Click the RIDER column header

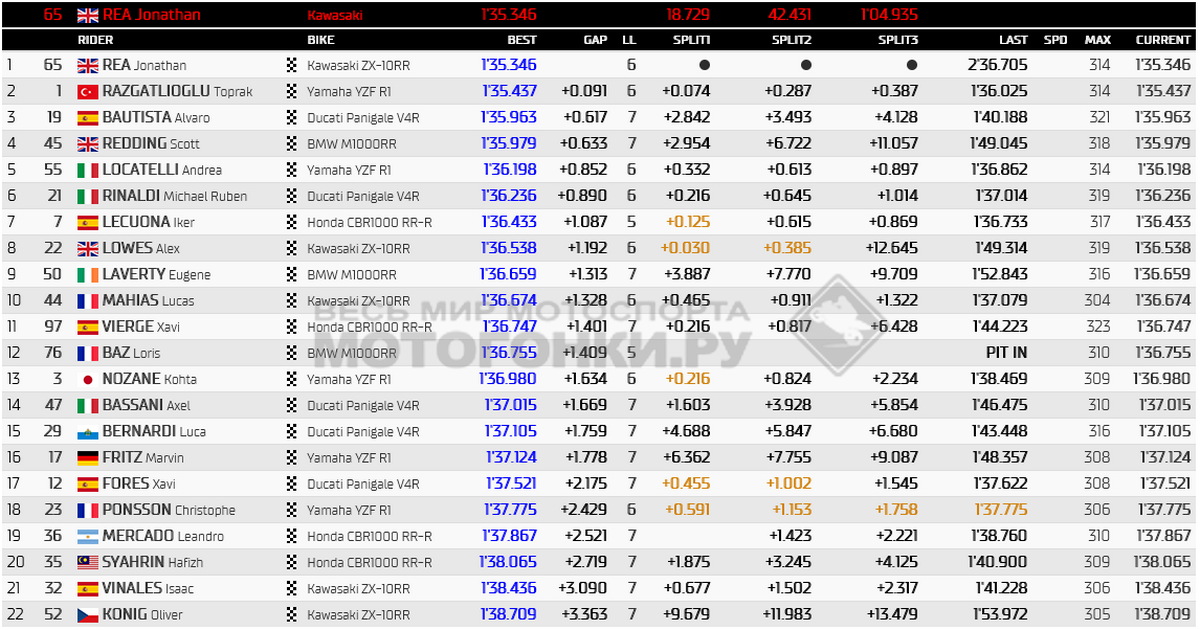point(95,40)
